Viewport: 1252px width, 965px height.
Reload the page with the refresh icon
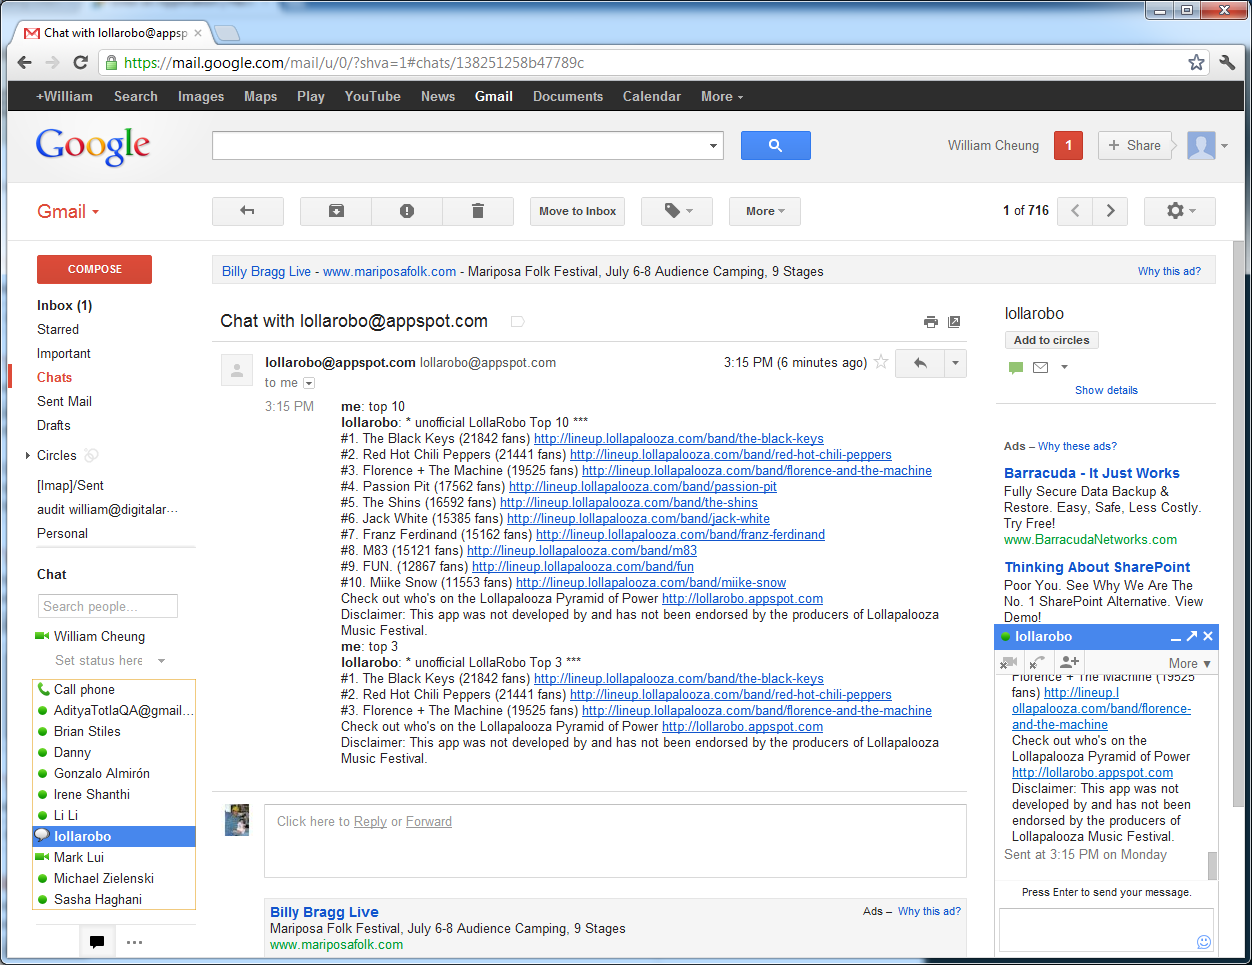tap(81, 62)
